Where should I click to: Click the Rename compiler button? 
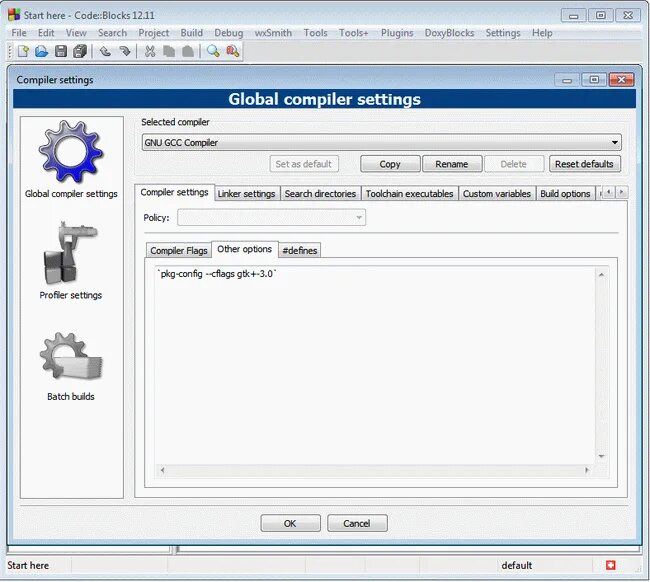pyautogui.click(x=452, y=164)
